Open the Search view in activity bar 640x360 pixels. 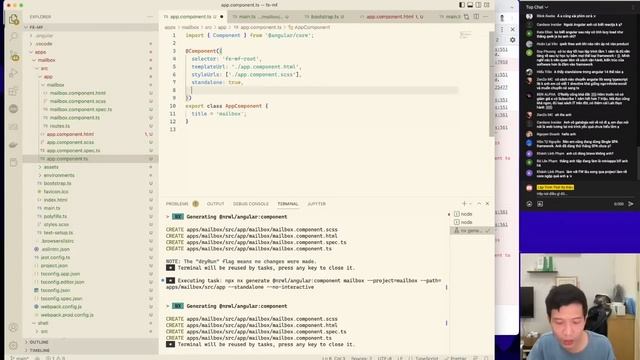pos(14,37)
